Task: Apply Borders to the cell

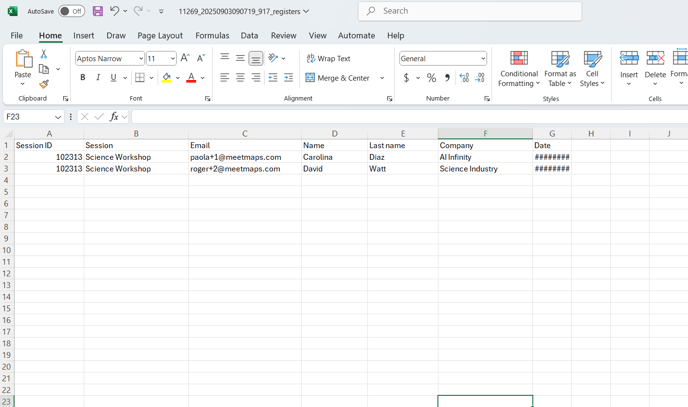Action: (x=140, y=78)
